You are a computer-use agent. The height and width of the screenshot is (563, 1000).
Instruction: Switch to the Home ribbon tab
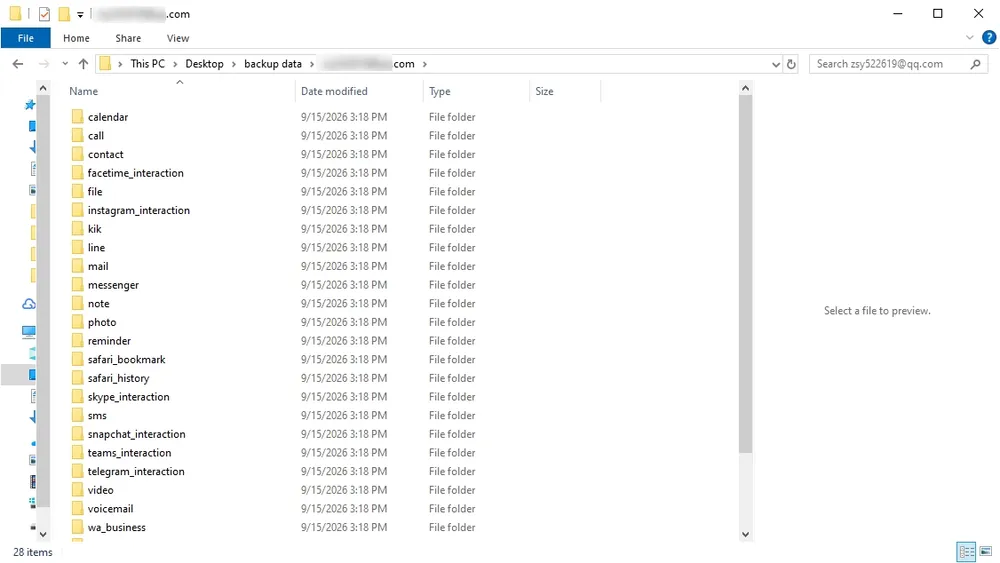[x=76, y=38]
